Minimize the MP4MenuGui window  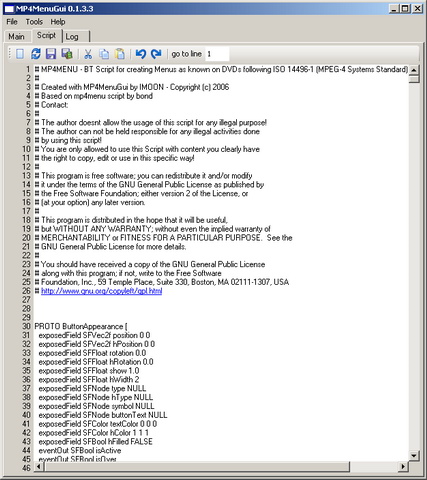[394, 9]
